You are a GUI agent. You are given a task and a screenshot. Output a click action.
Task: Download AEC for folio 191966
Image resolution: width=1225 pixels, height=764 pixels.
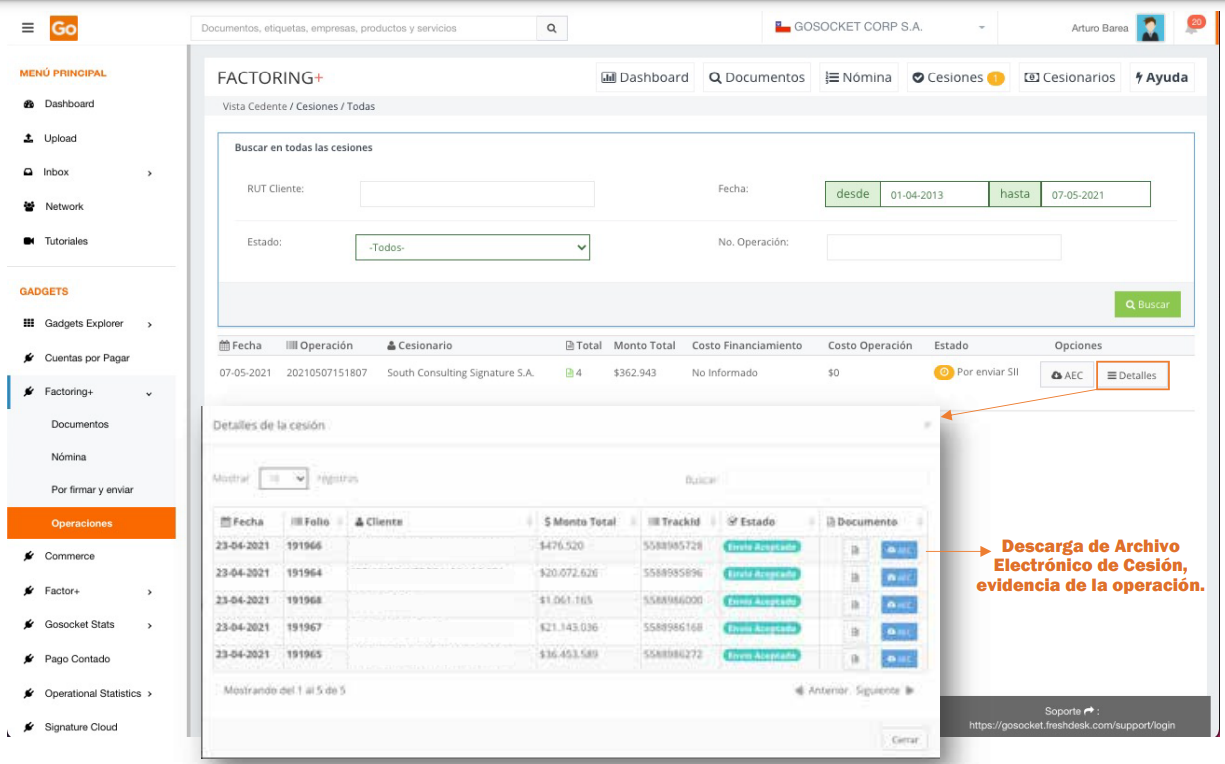coord(898,550)
